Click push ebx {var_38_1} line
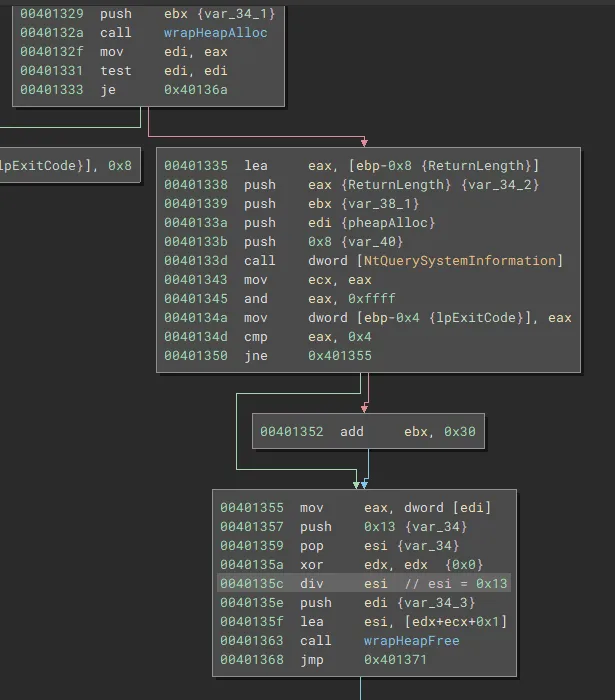This screenshot has width=615, height=700. point(292,204)
